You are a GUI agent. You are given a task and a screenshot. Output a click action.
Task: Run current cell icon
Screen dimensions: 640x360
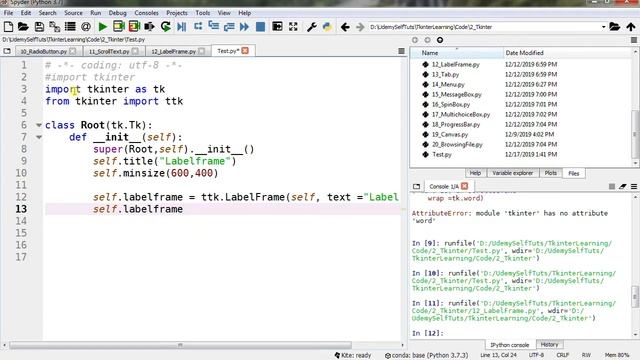coord(118,27)
